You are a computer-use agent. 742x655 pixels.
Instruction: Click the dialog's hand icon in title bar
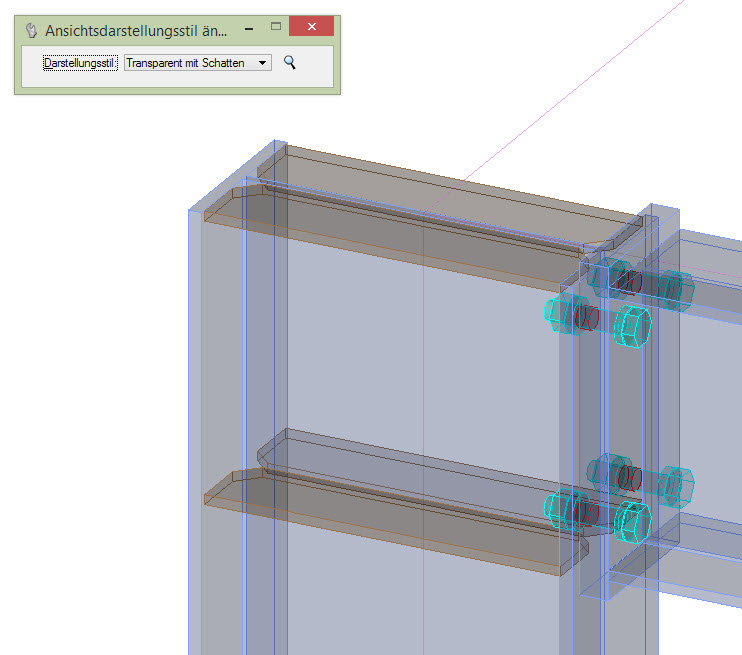(31, 30)
